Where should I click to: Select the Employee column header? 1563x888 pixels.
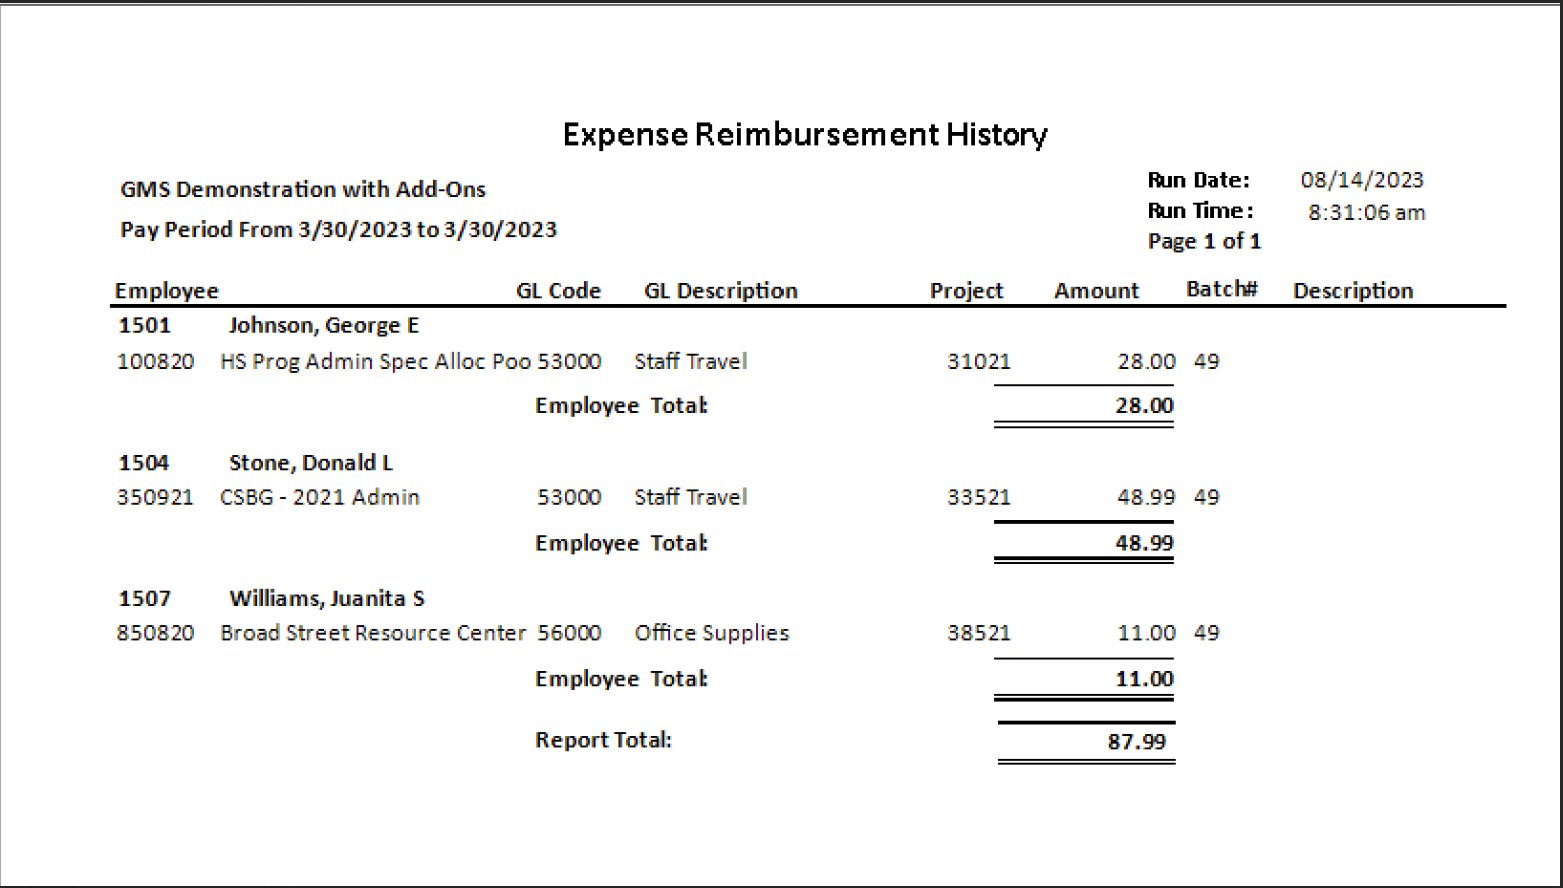click(166, 291)
